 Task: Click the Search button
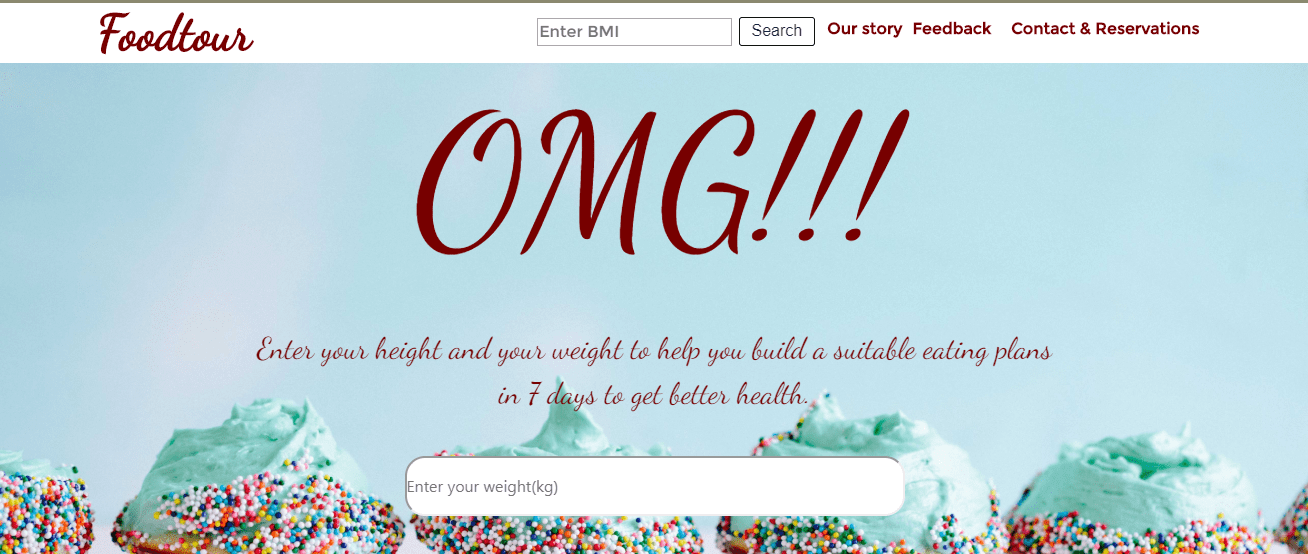[x=777, y=31]
